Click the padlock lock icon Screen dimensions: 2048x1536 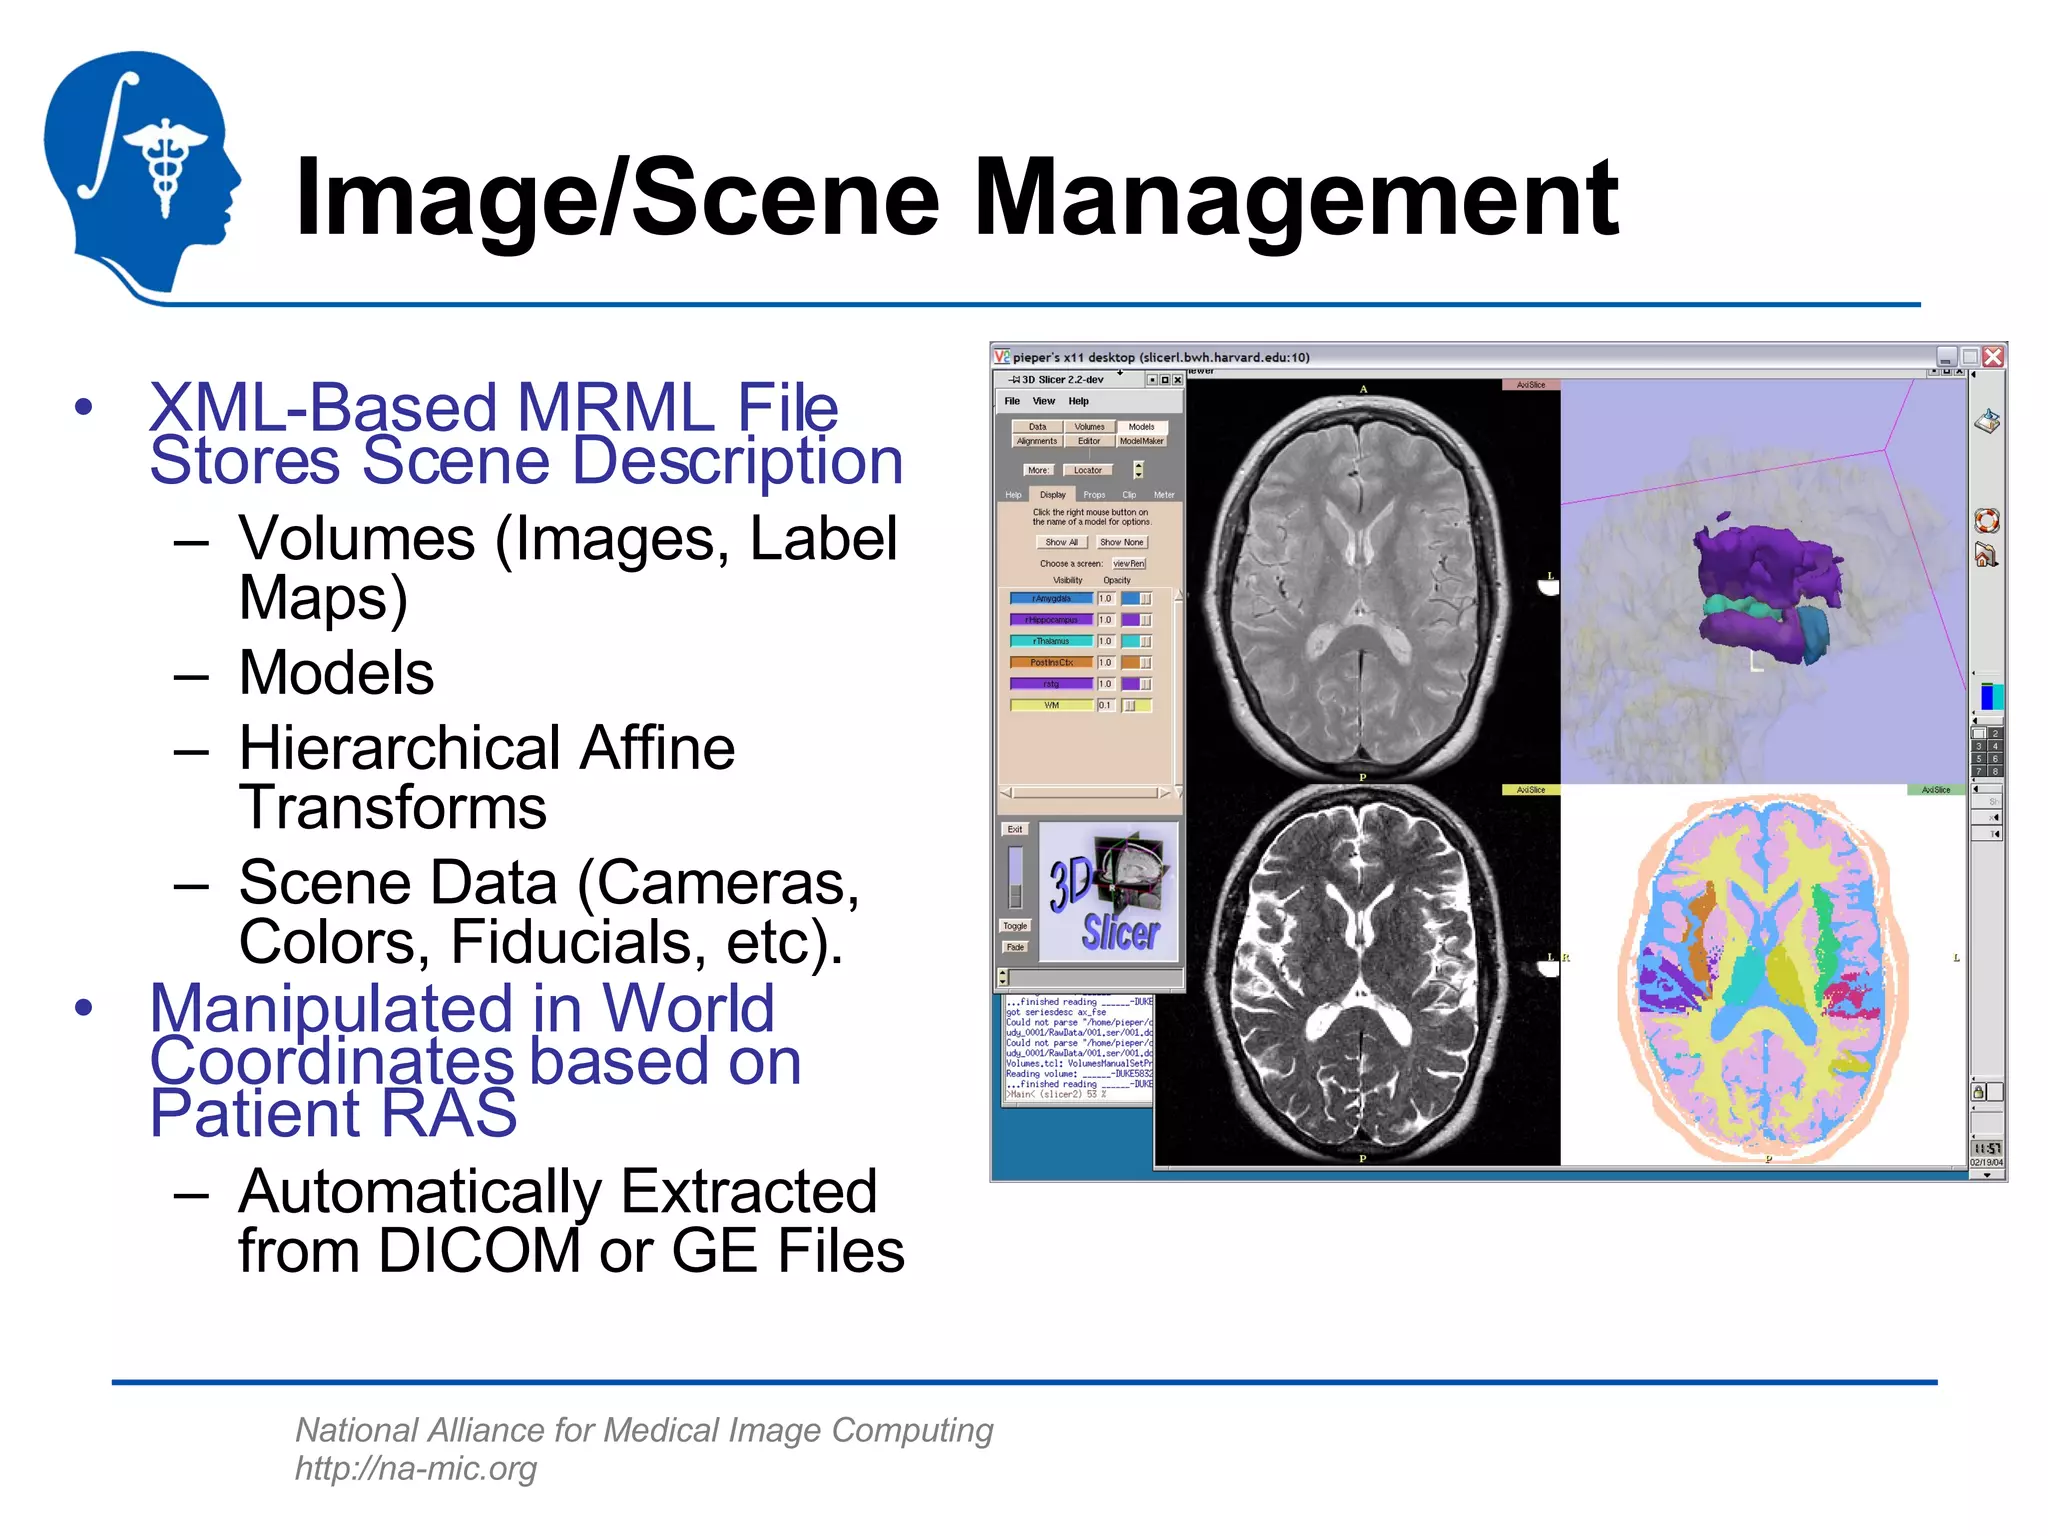1978,1092
